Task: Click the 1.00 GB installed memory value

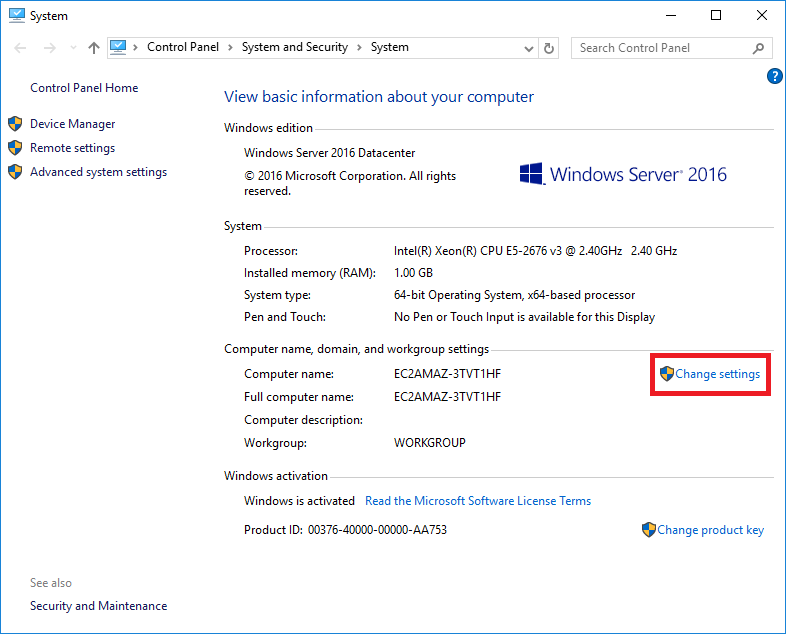Action: (414, 273)
